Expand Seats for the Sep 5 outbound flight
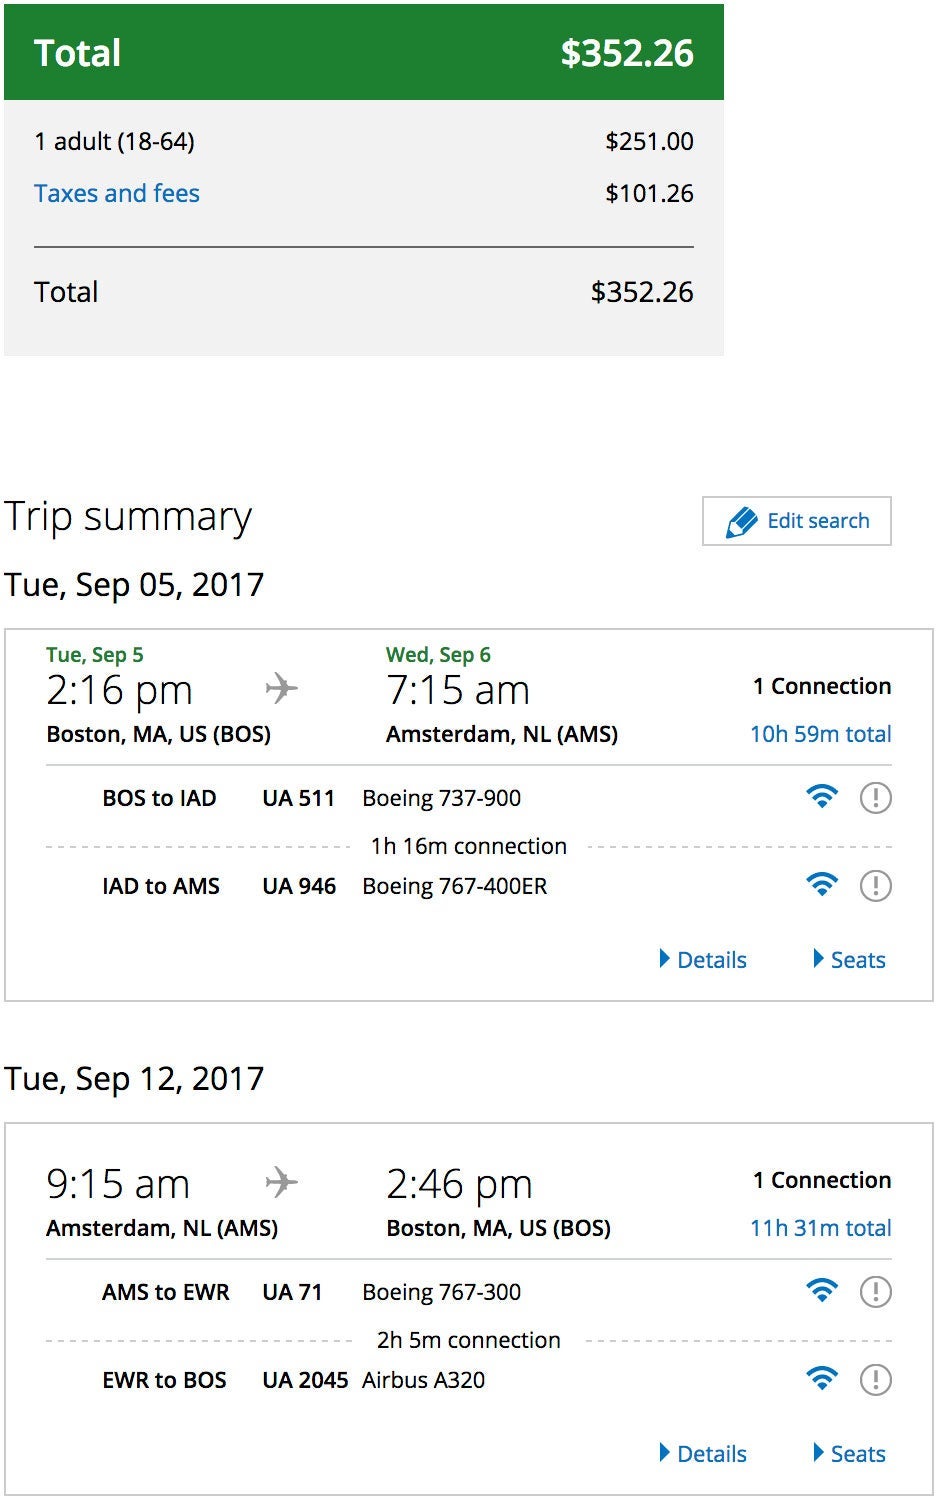This screenshot has width=936, height=1500. pos(849,960)
